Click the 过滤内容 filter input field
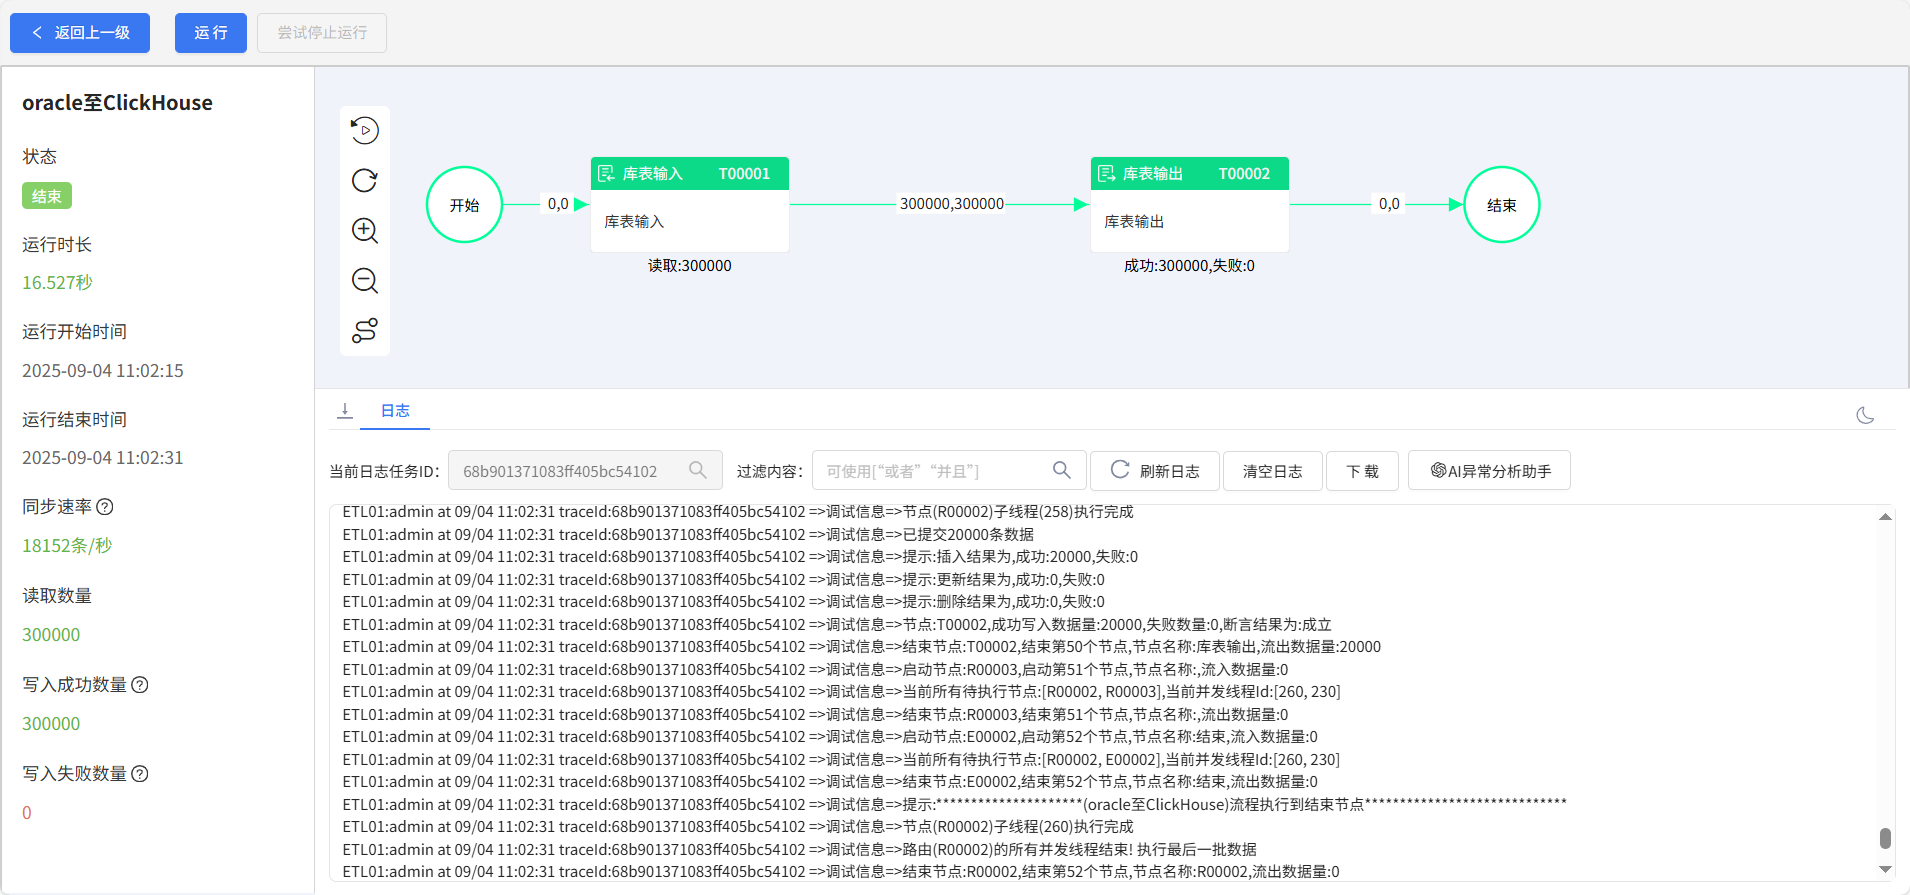The height and width of the screenshot is (895, 1910). [948, 471]
